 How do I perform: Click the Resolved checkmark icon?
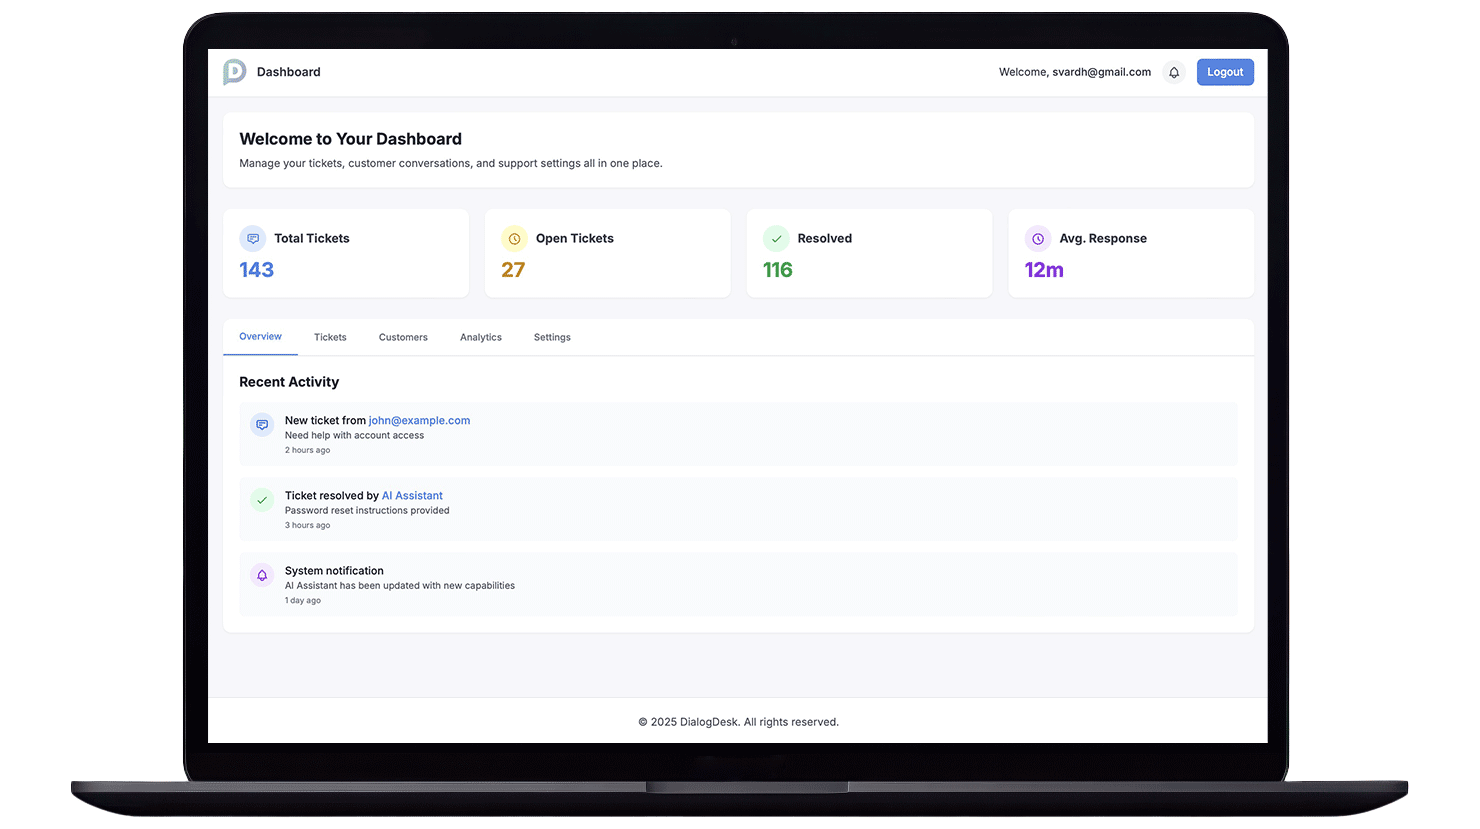(776, 238)
